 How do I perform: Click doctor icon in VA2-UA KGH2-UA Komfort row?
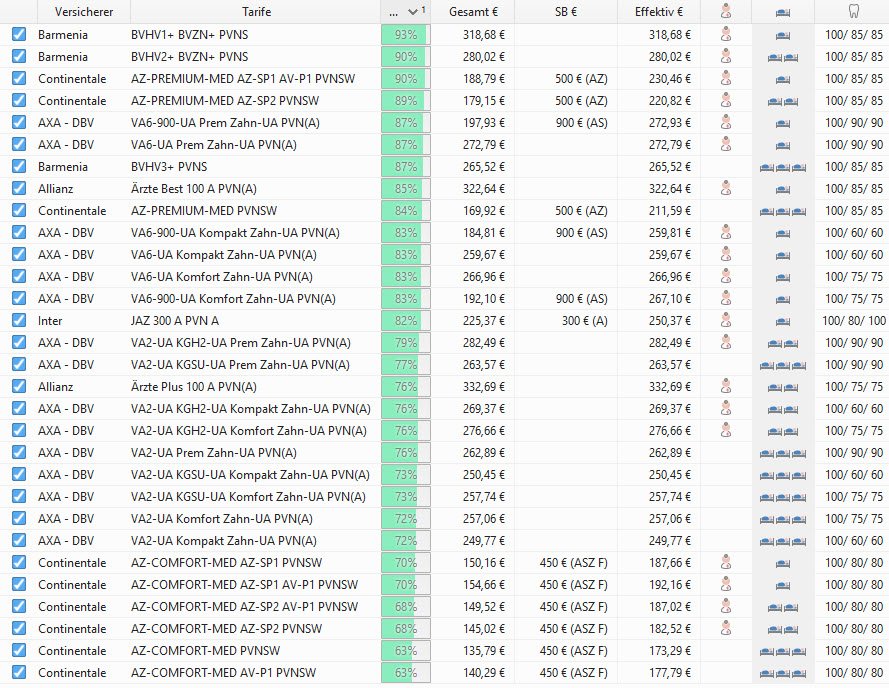pos(726,430)
